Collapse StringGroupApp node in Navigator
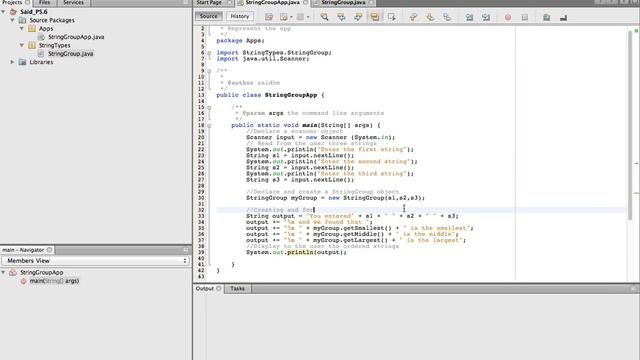Screen dimensions: 640x360 3,272
